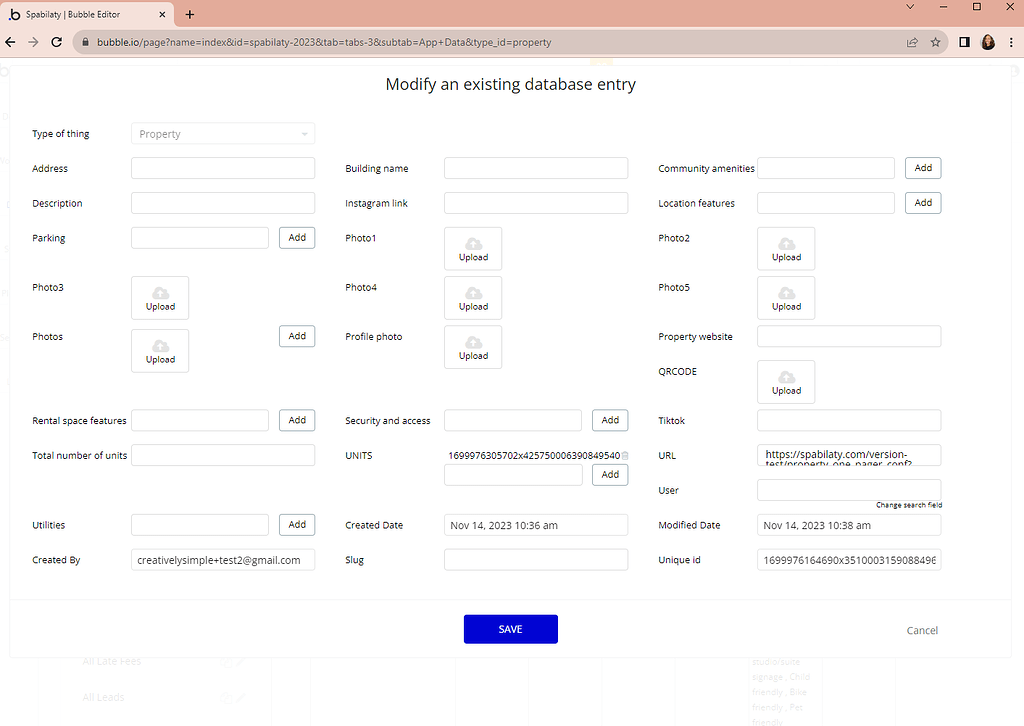This screenshot has width=1024, height=726.
Task: Upload a Profile photo
Action: coord(472,346)
